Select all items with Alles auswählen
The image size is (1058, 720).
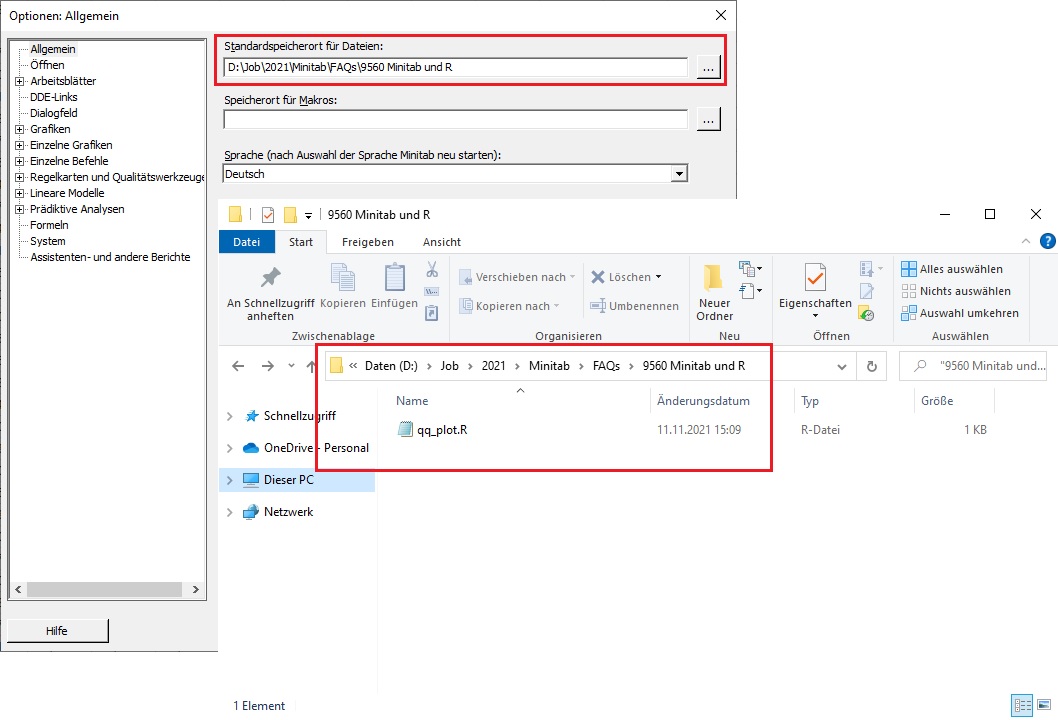click(x=952, y=269)
